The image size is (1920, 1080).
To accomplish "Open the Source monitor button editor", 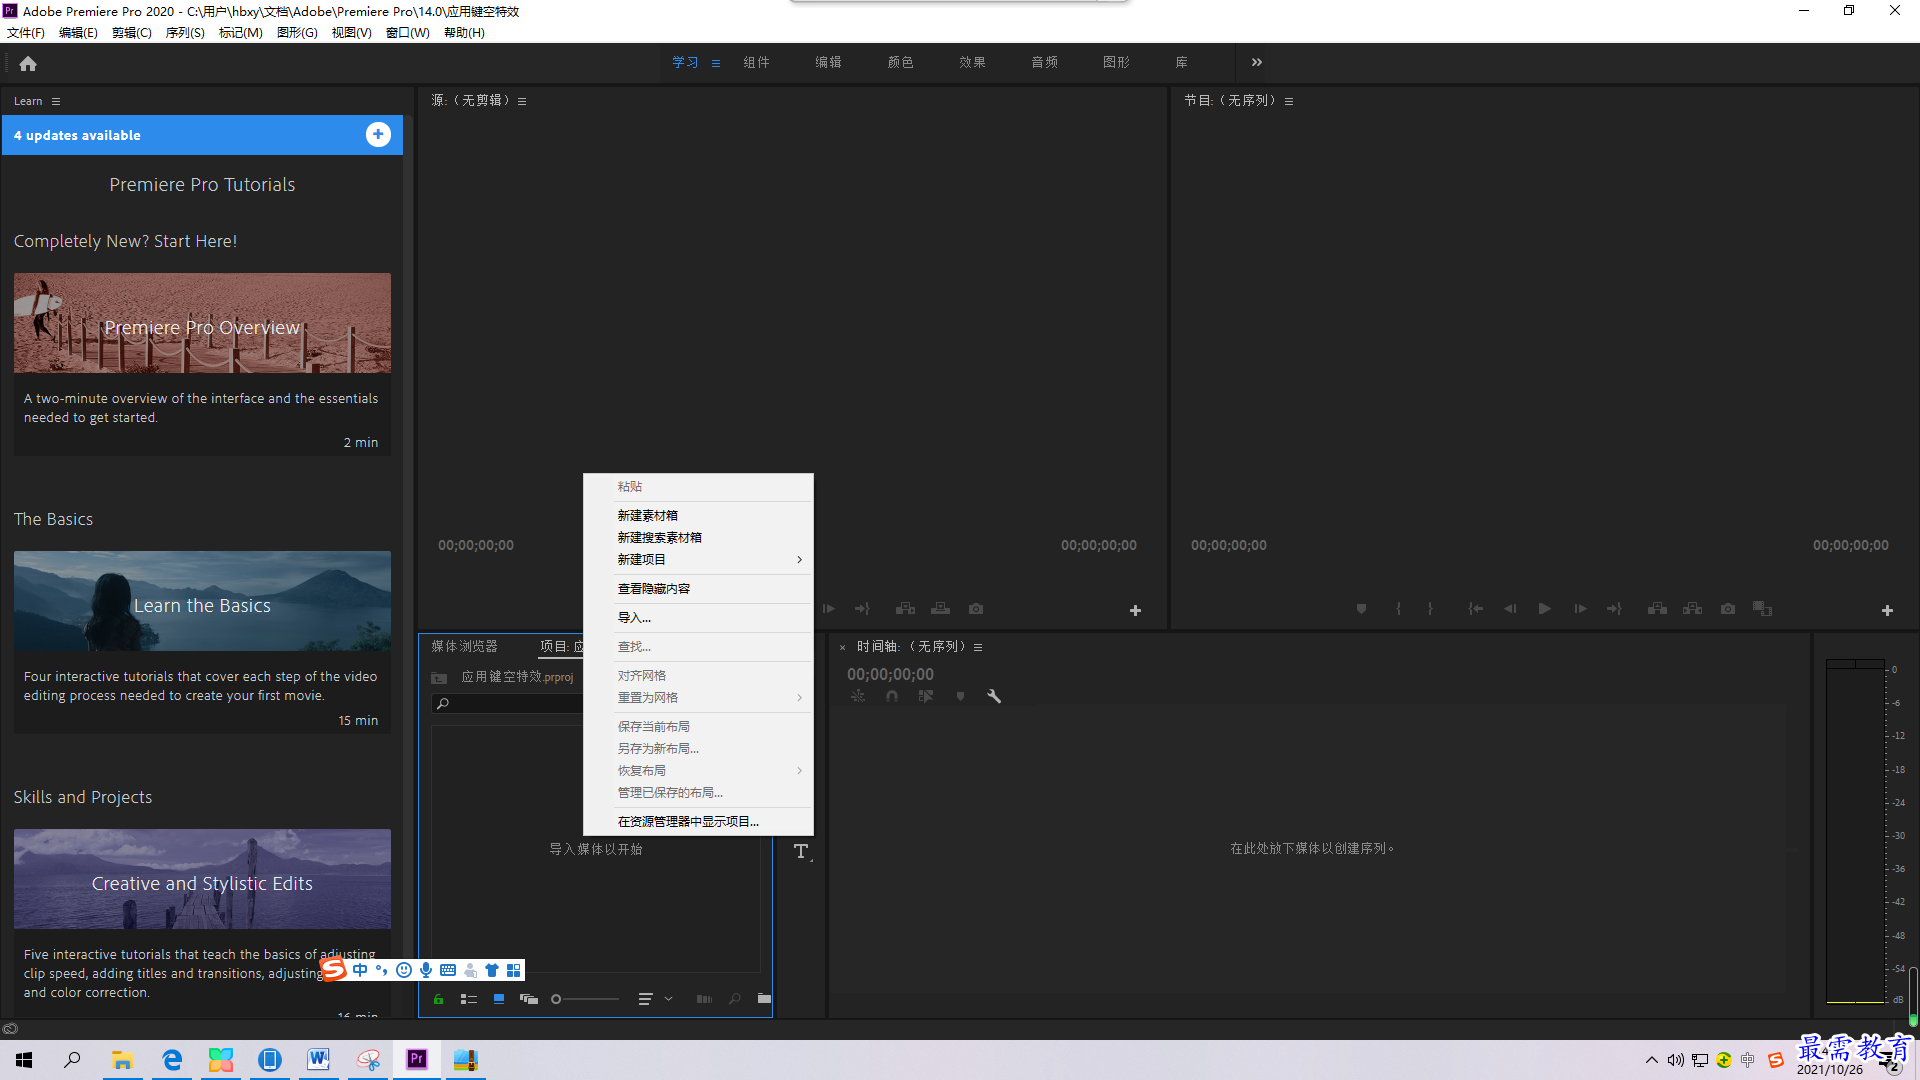I will (1135, 610).
